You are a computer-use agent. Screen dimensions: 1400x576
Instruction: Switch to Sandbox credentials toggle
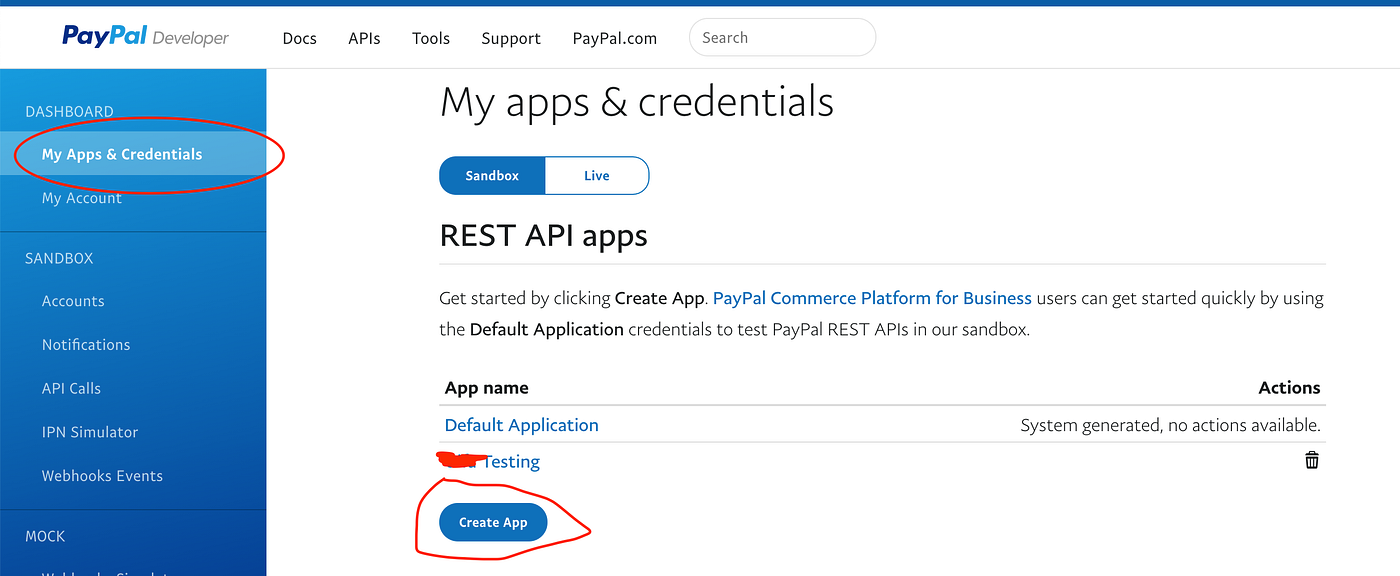tap(492, 175)
